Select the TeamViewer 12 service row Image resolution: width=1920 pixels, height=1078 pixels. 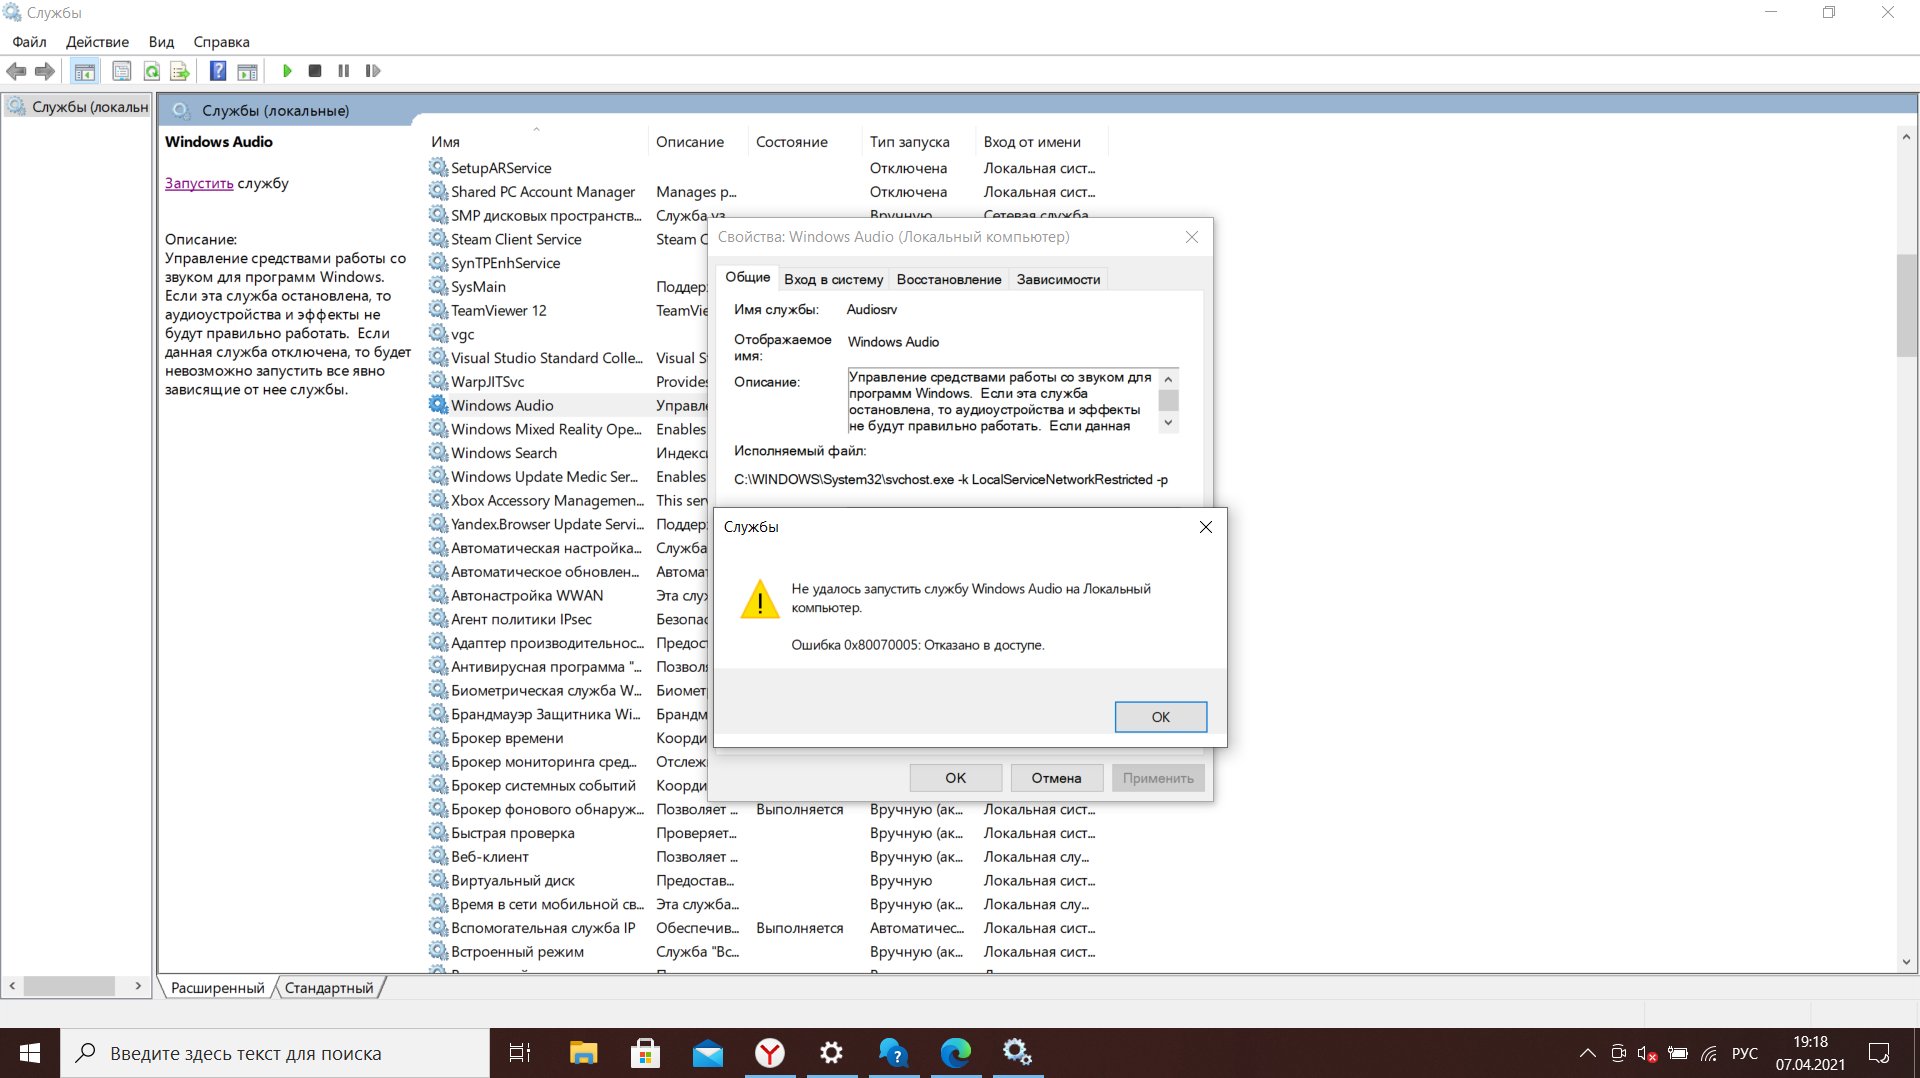coord(499,310)
